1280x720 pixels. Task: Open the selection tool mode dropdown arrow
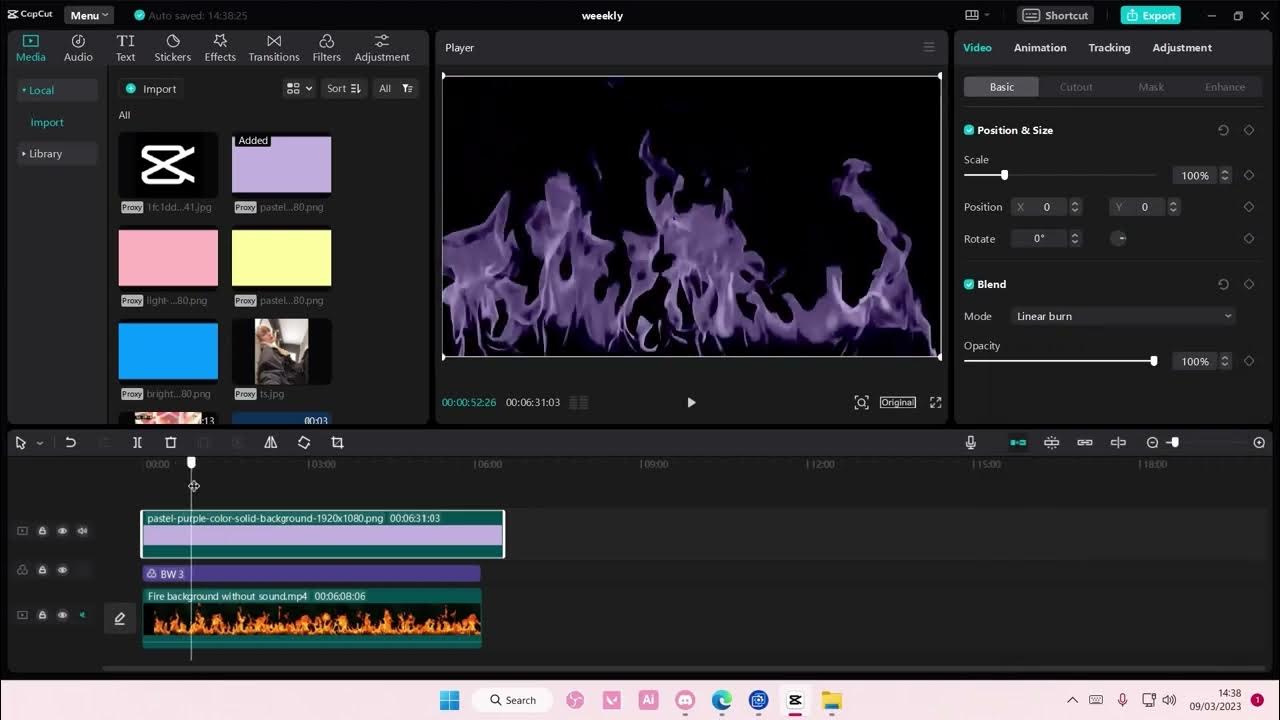pyautogui.click(x=40, y=443)
